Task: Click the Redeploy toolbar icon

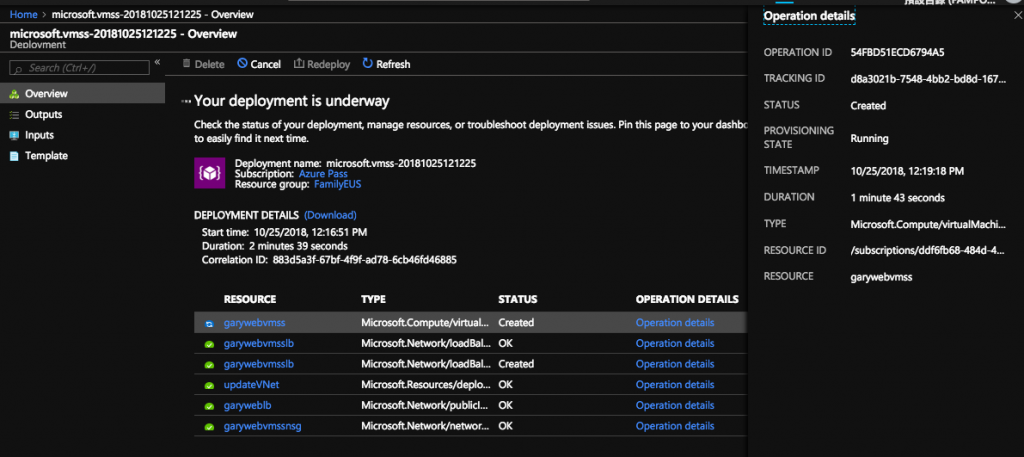Action: (299, 64)
